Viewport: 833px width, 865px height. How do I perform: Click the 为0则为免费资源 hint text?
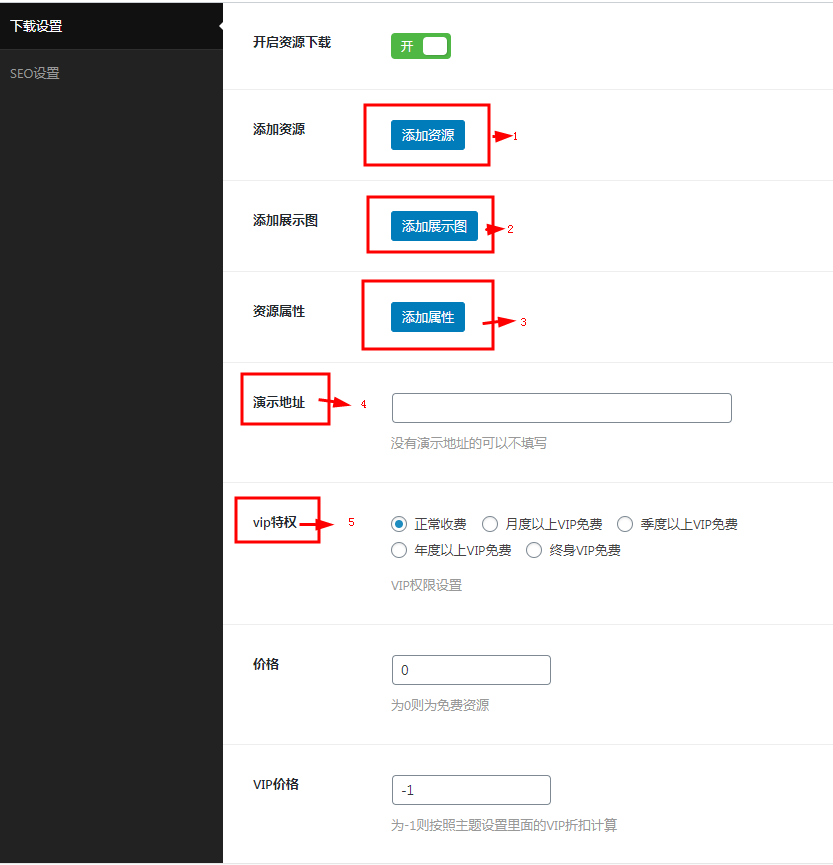(440, 705)
